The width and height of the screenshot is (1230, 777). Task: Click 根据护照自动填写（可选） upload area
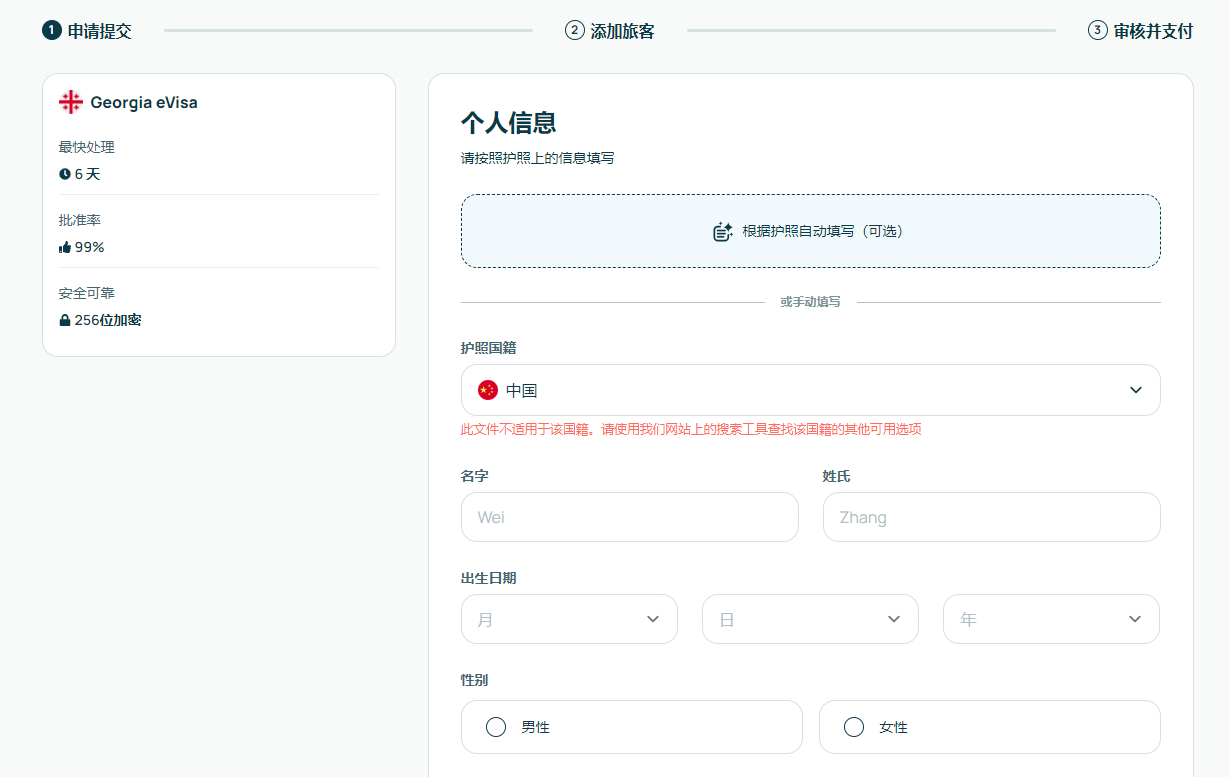811,231
